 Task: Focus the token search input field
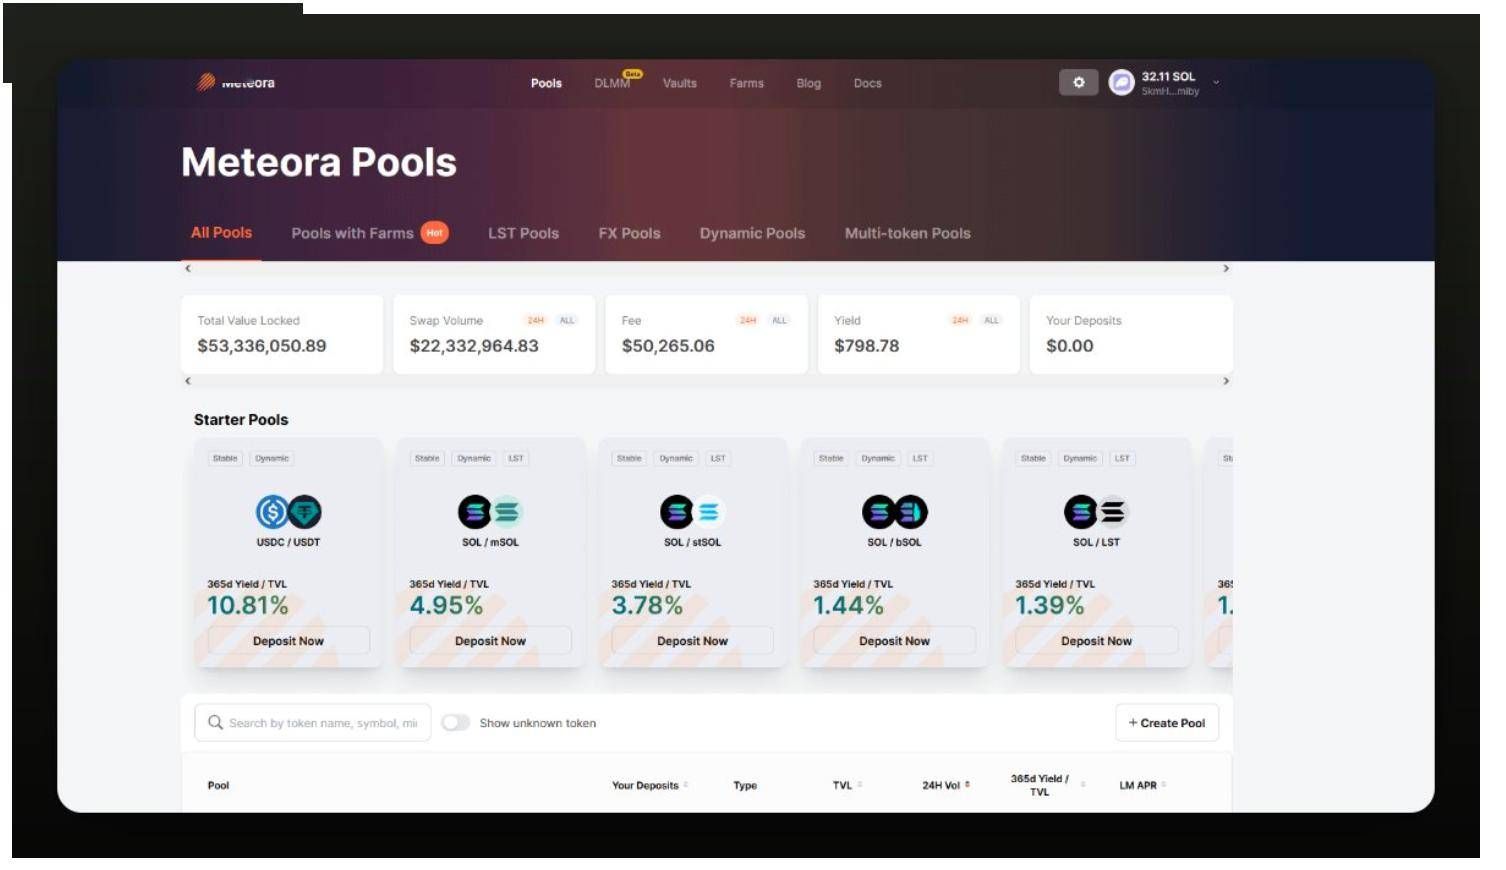322,723
